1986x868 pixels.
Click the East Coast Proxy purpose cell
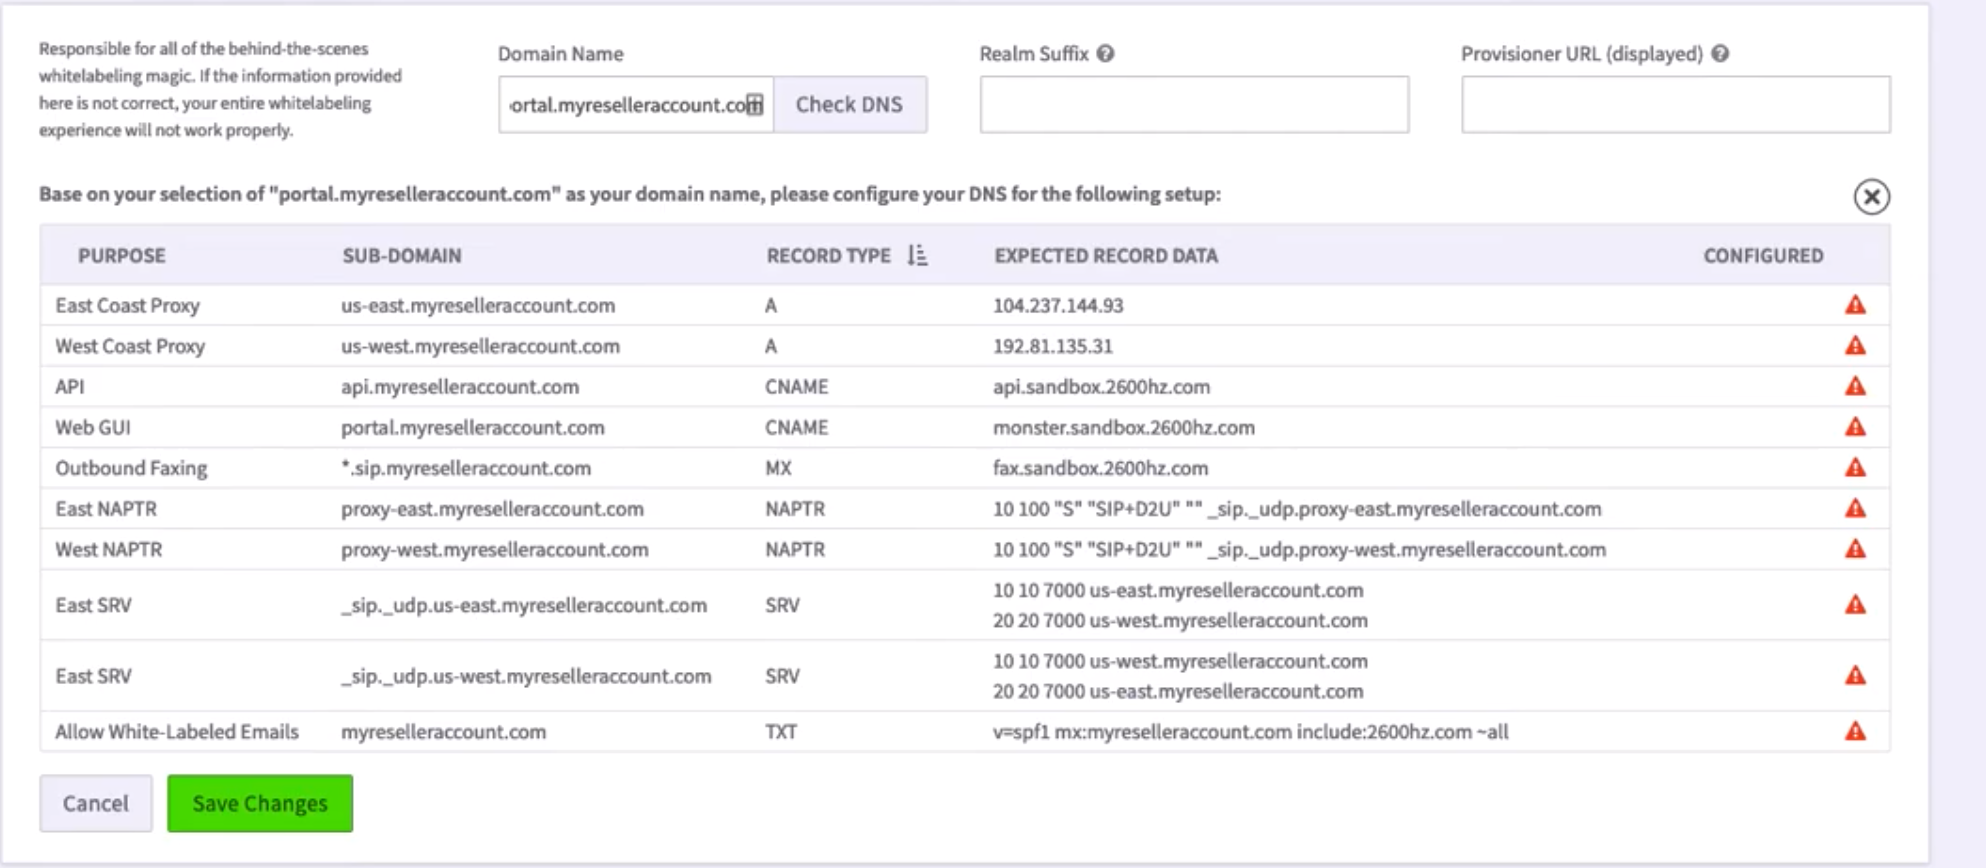pyautogui.click(x=128, y=305)
